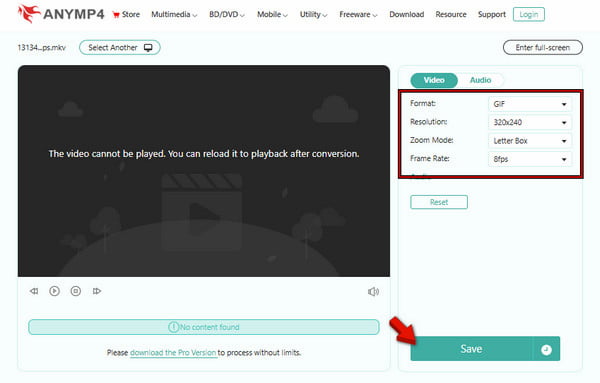
Task: Expand the Freeware menu
Action: (x=358, y=15)
